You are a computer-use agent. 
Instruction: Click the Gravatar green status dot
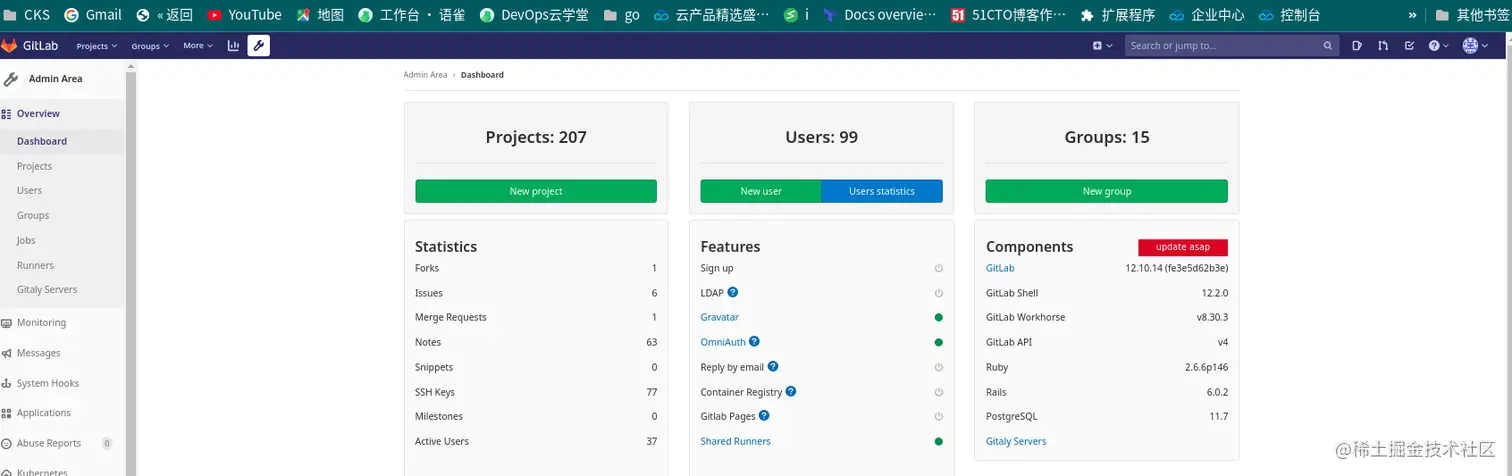click(938, 317)
